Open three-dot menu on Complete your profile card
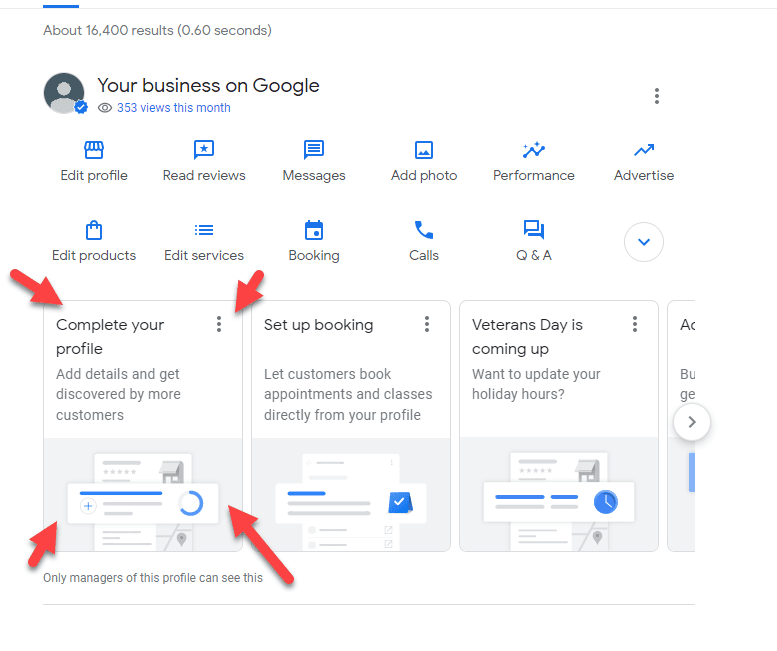This screenshot has height=651, width=777. tap(219, 324)
